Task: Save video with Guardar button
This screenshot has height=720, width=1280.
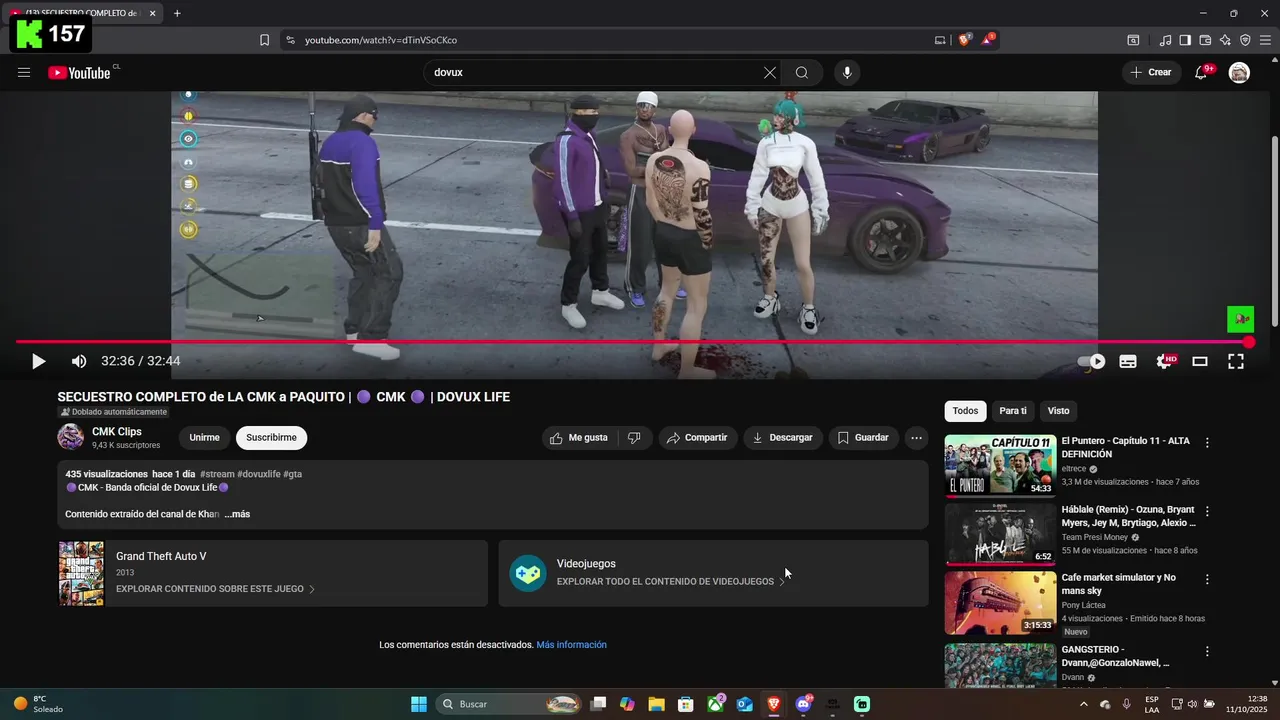Action: pos(863,437)
